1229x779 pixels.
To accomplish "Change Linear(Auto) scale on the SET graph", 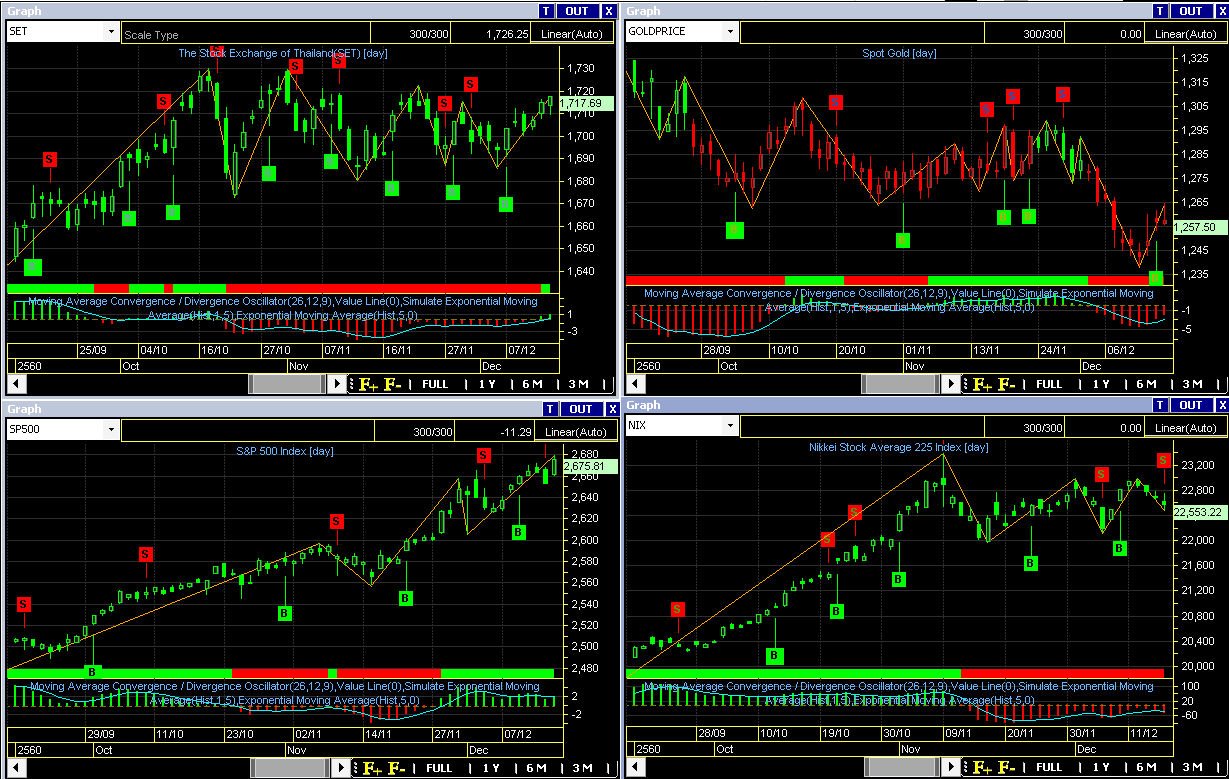I will [x=572, y=34].
